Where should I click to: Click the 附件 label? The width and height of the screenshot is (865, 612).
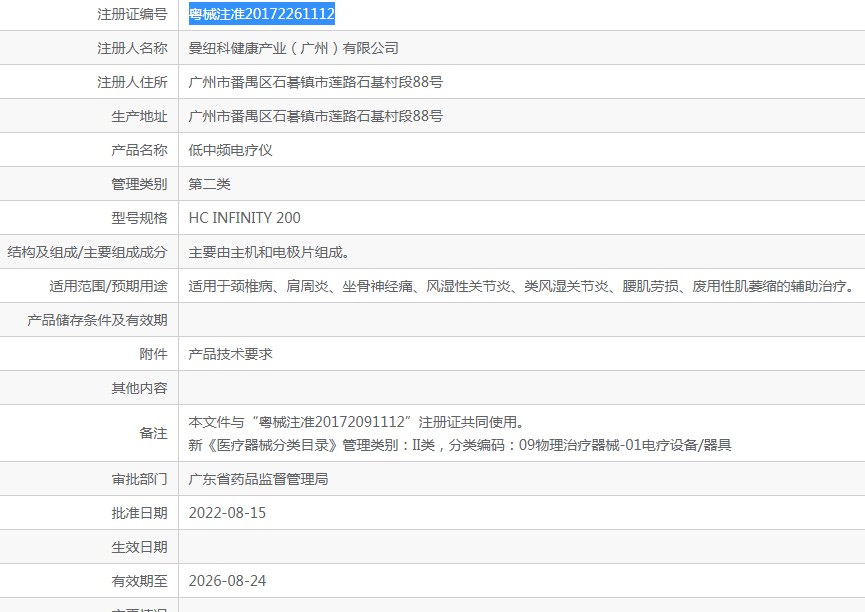tap(153, 354)
